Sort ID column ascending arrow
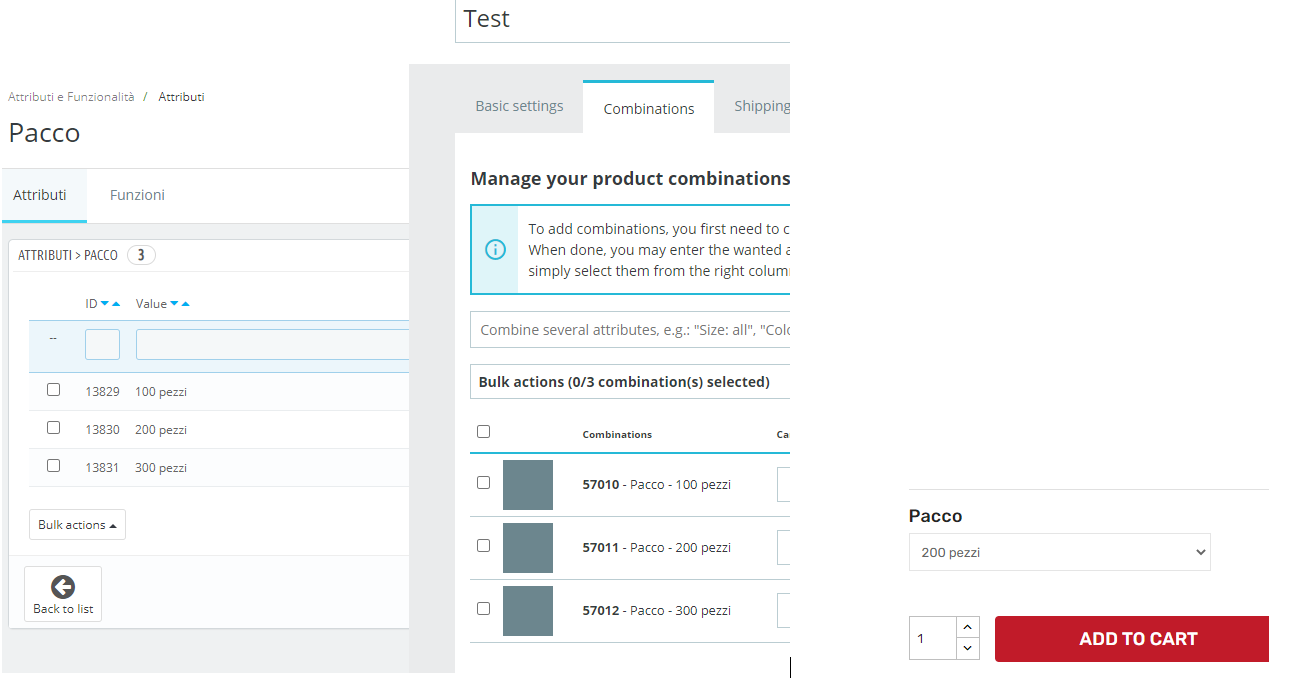Image resolution: width=1312 pixels, height=698 pixels. tap(116, 304)
